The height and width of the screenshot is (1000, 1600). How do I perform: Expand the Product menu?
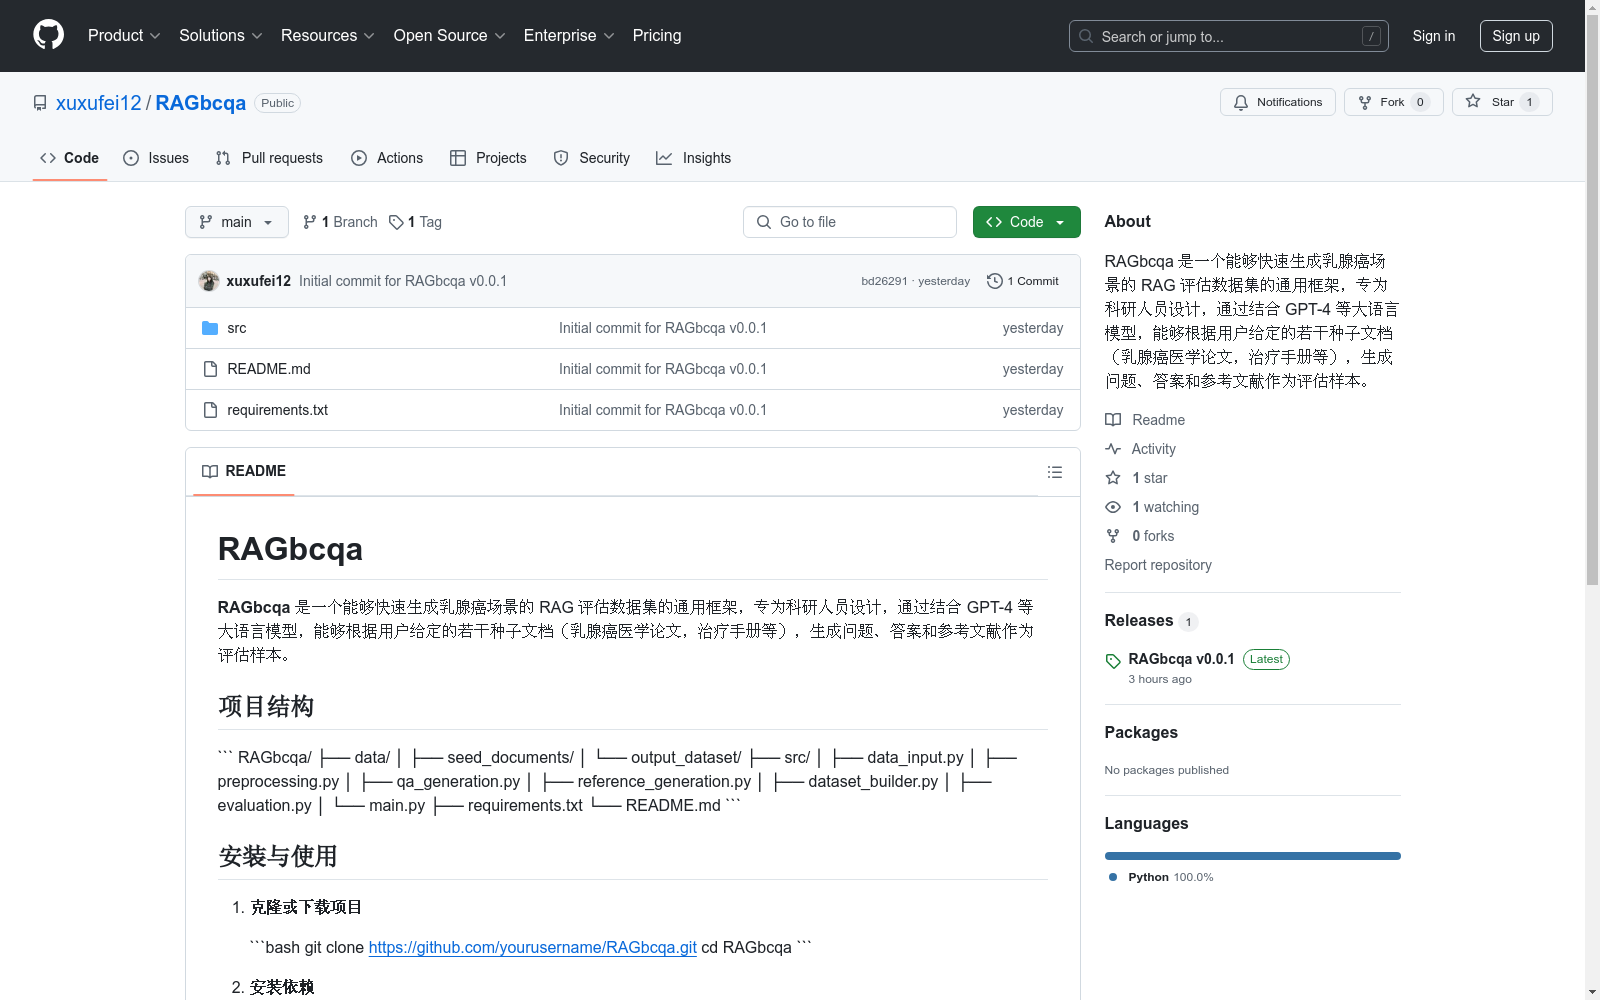coord(124,35)
